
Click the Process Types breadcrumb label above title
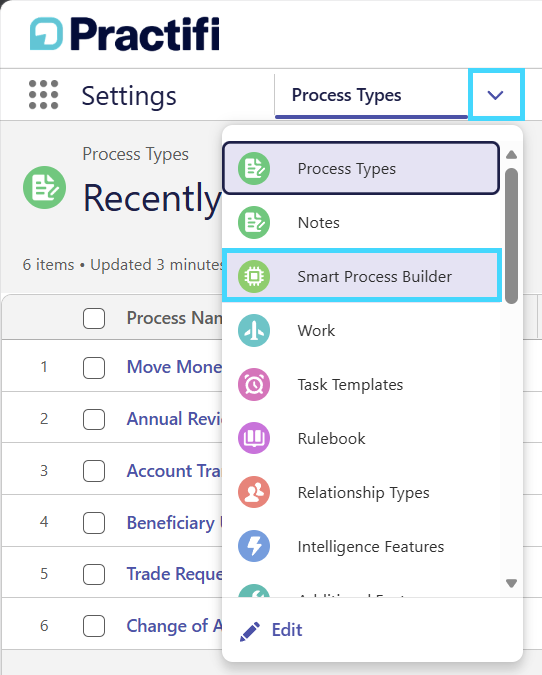coord(135,154)
